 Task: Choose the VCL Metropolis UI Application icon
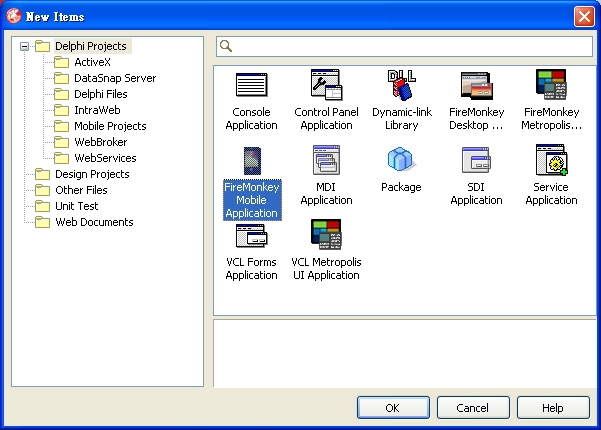(326, 237)
